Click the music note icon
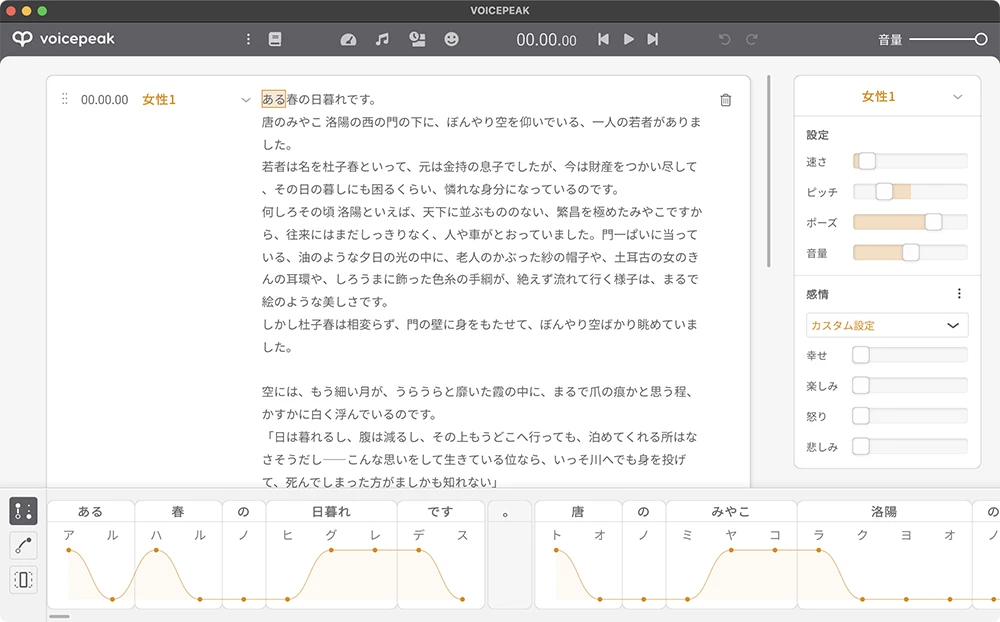Image resolution: width=1000 pixels, height=622 pixels. 382,39
